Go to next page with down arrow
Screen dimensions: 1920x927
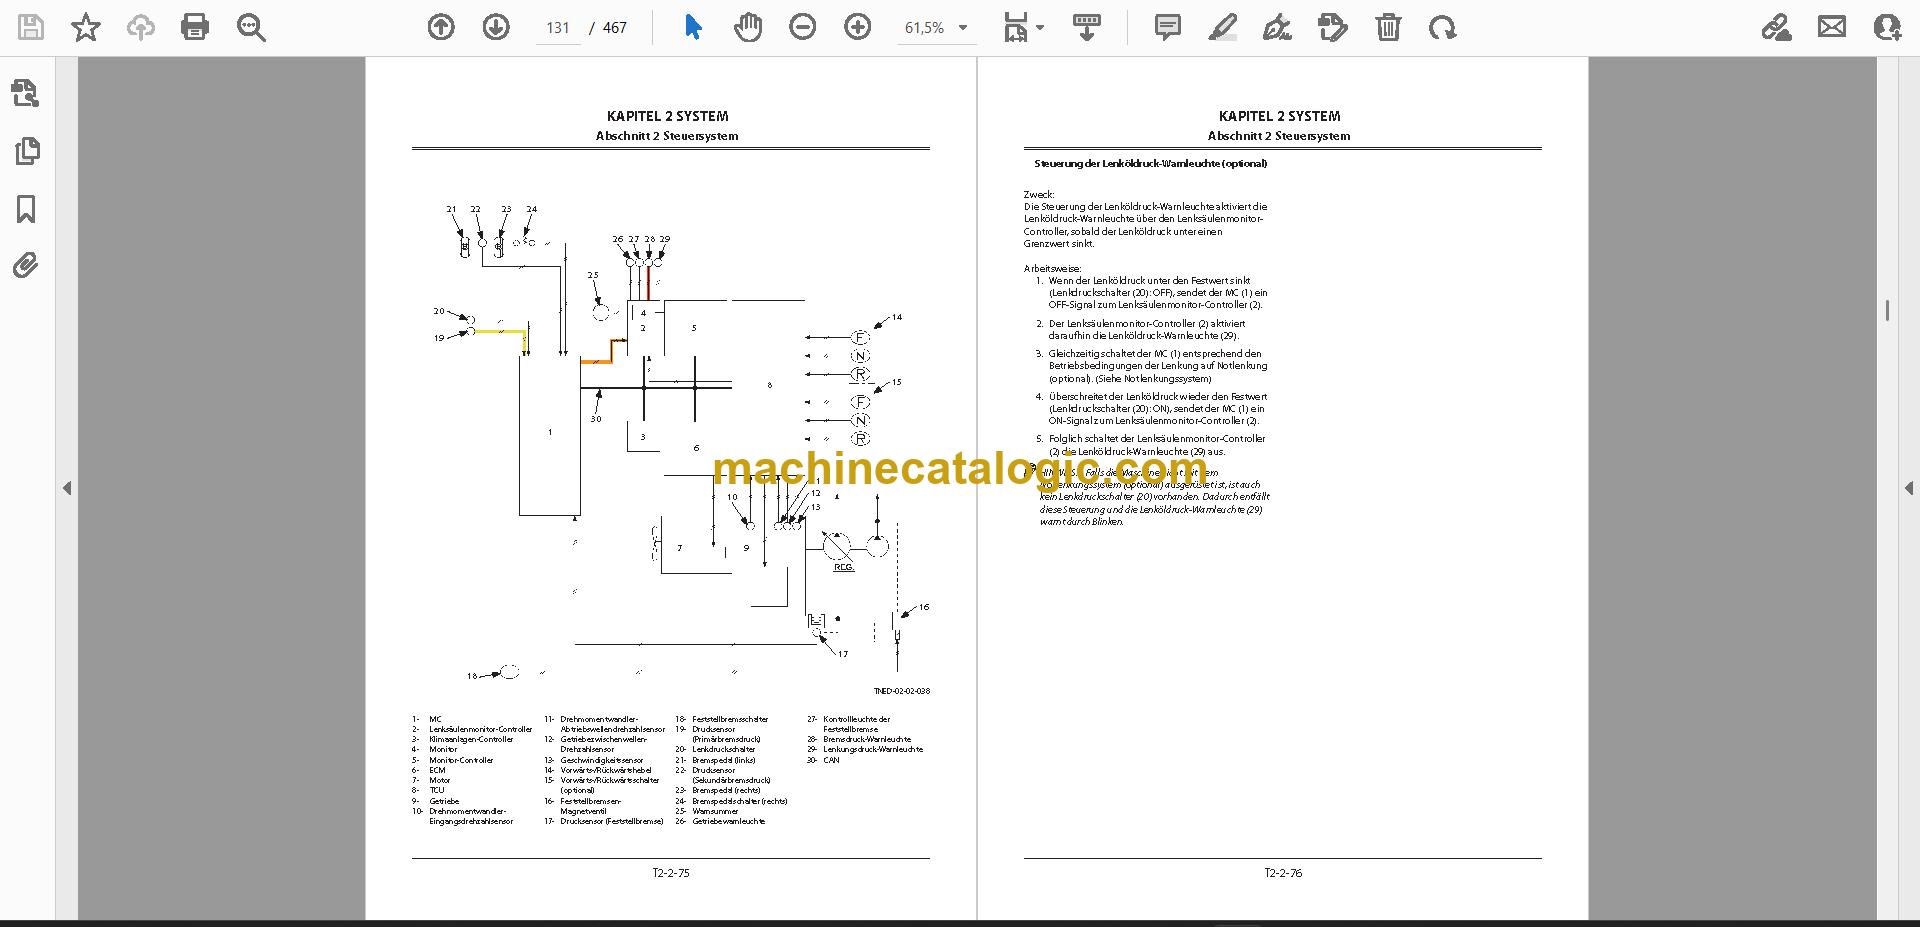pyautogui.click(x=496, y=27)
